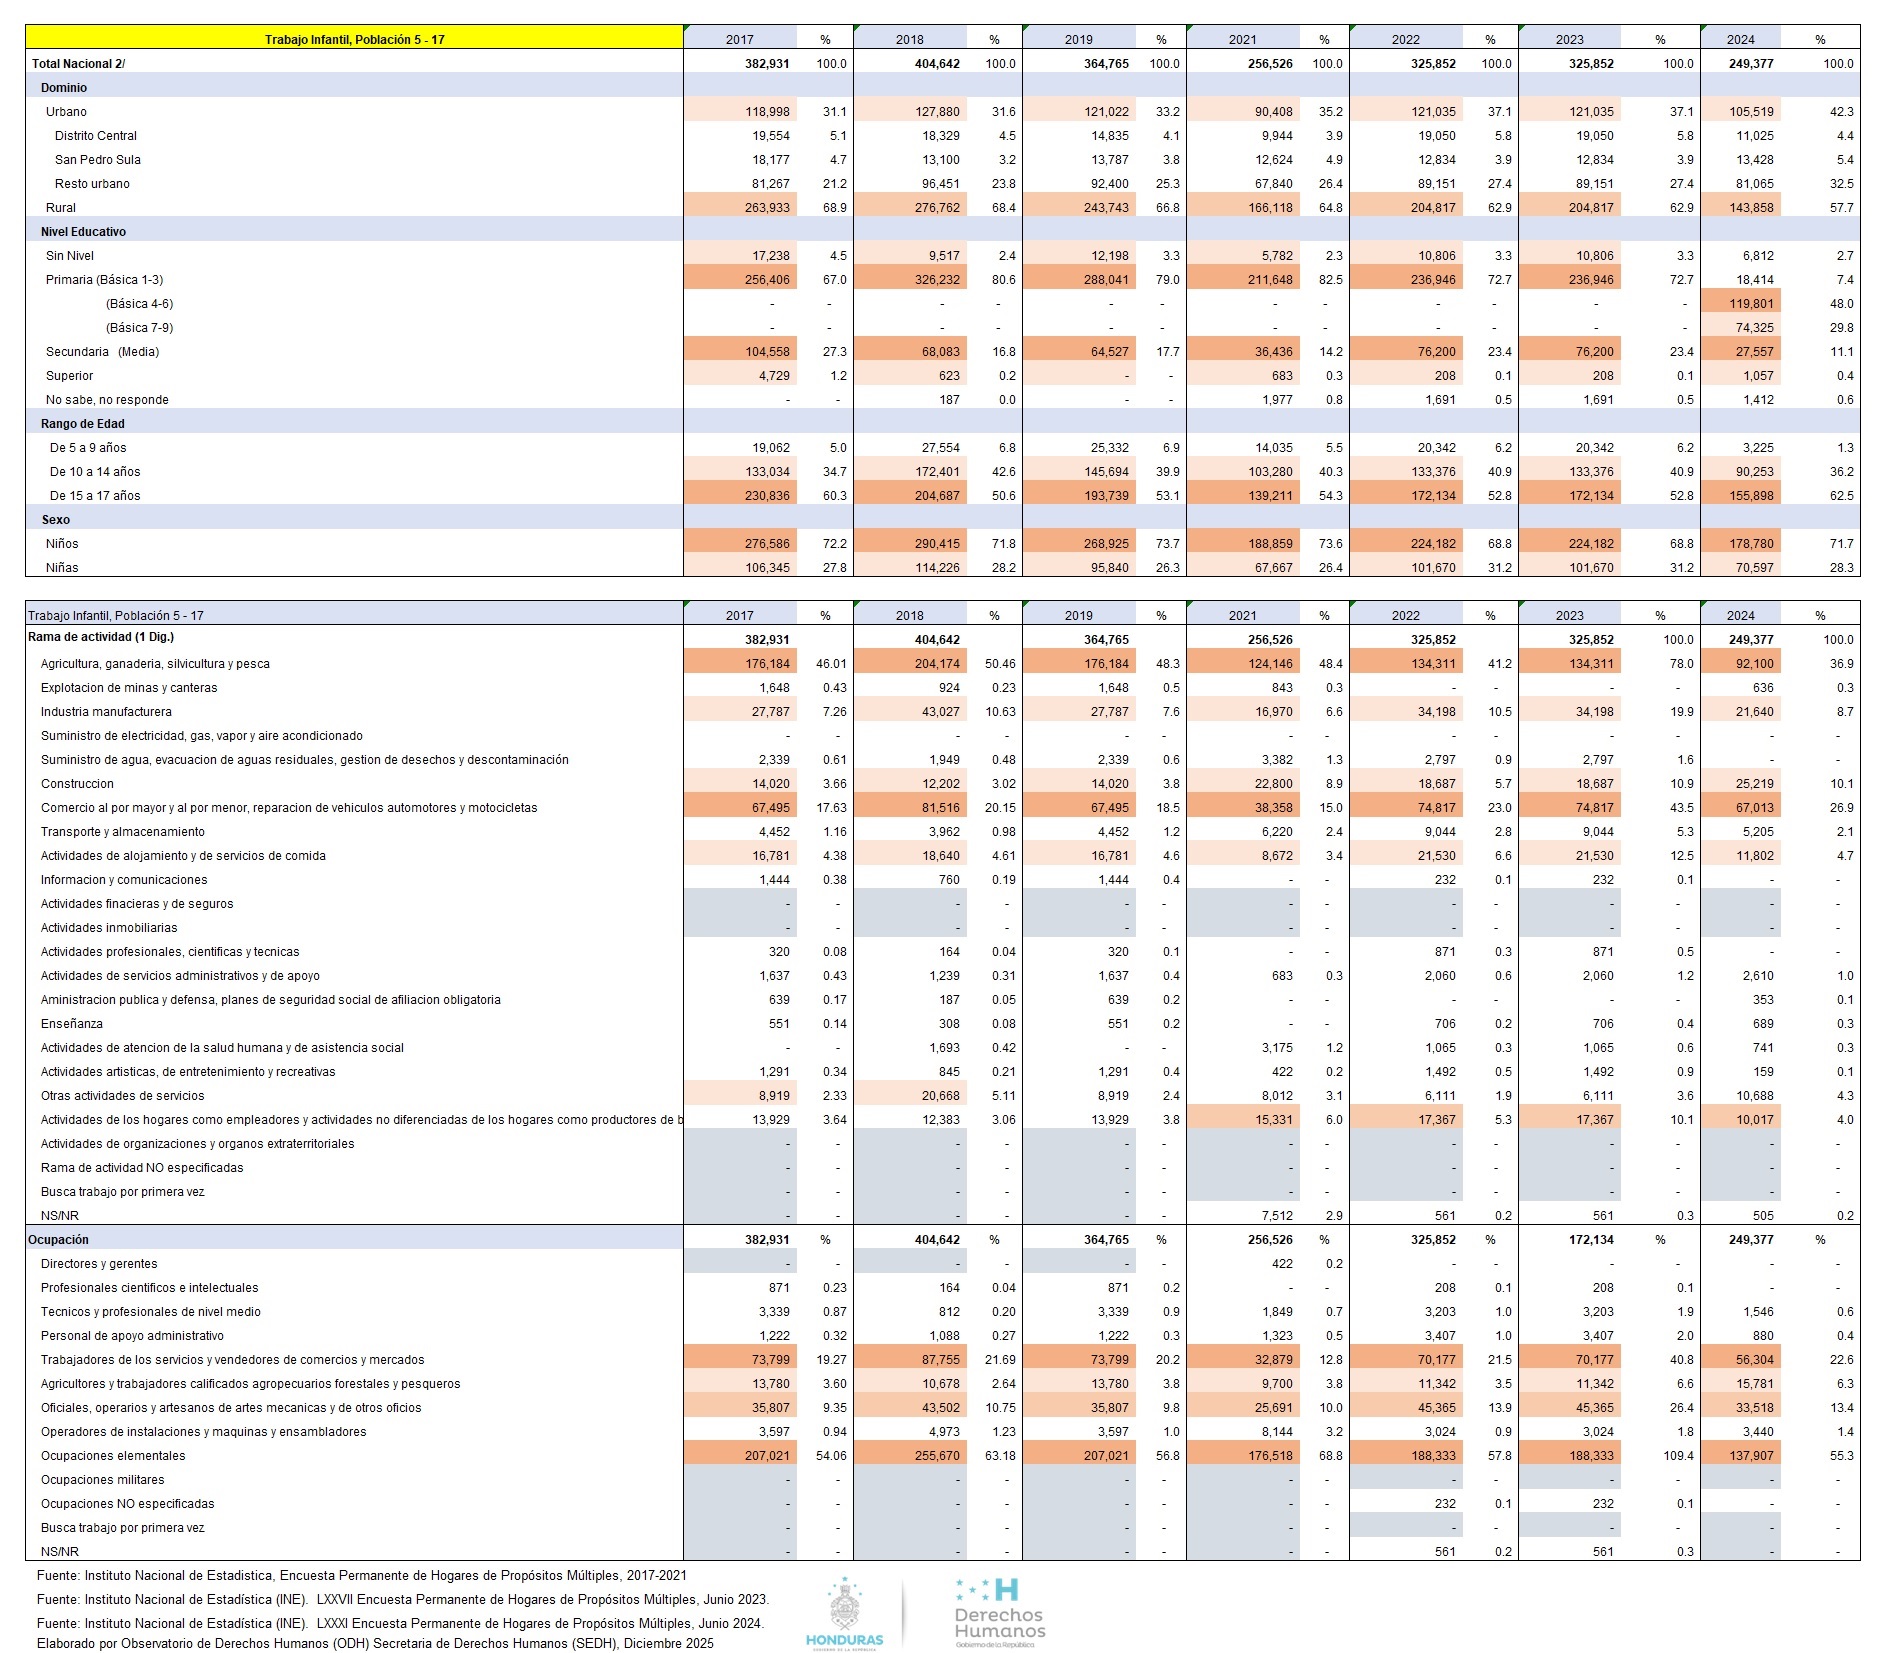Click the Construccion row label

coord(77,784)
